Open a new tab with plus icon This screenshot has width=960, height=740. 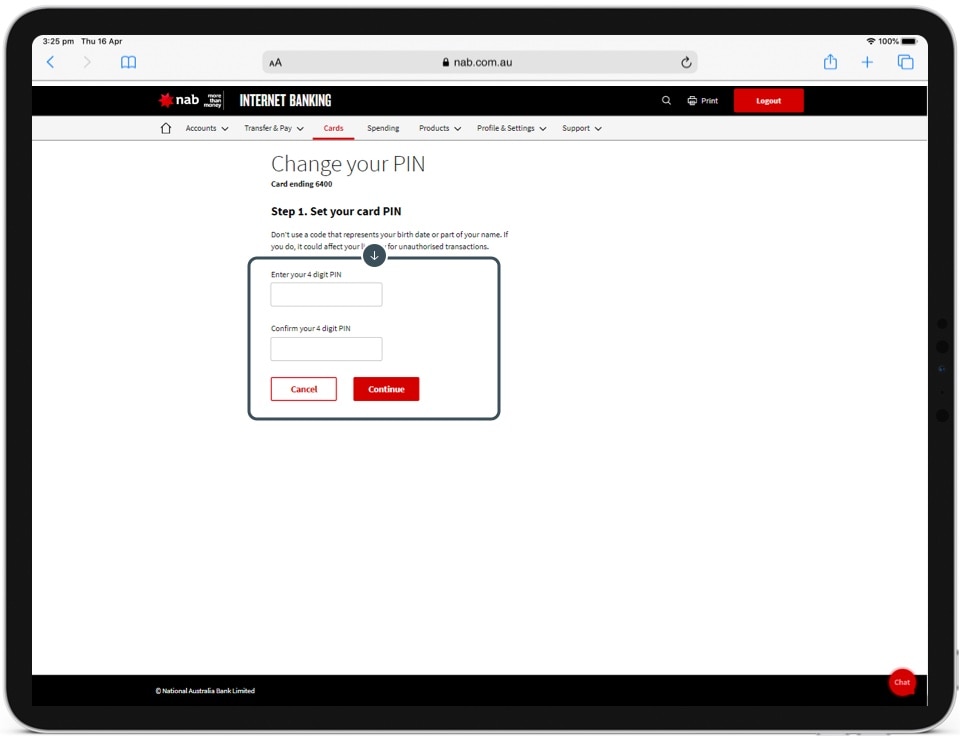pos(867,62)
